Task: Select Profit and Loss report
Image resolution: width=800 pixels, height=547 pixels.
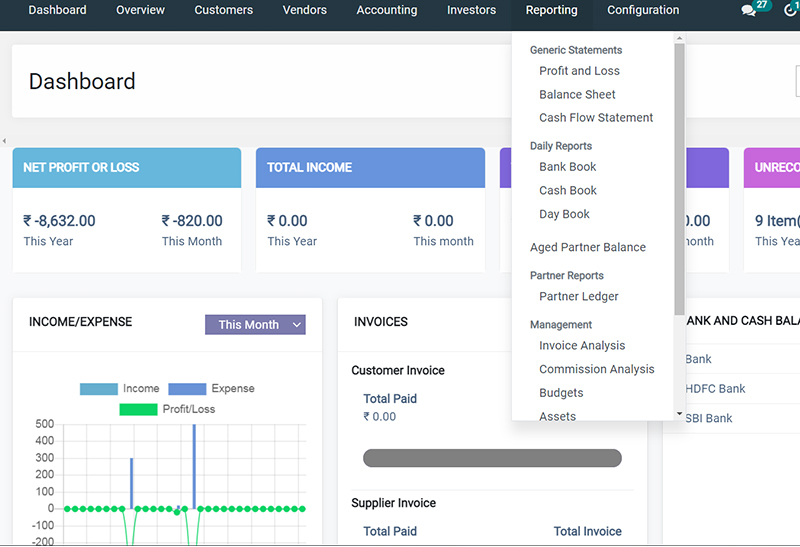Action: click(579, 71)
